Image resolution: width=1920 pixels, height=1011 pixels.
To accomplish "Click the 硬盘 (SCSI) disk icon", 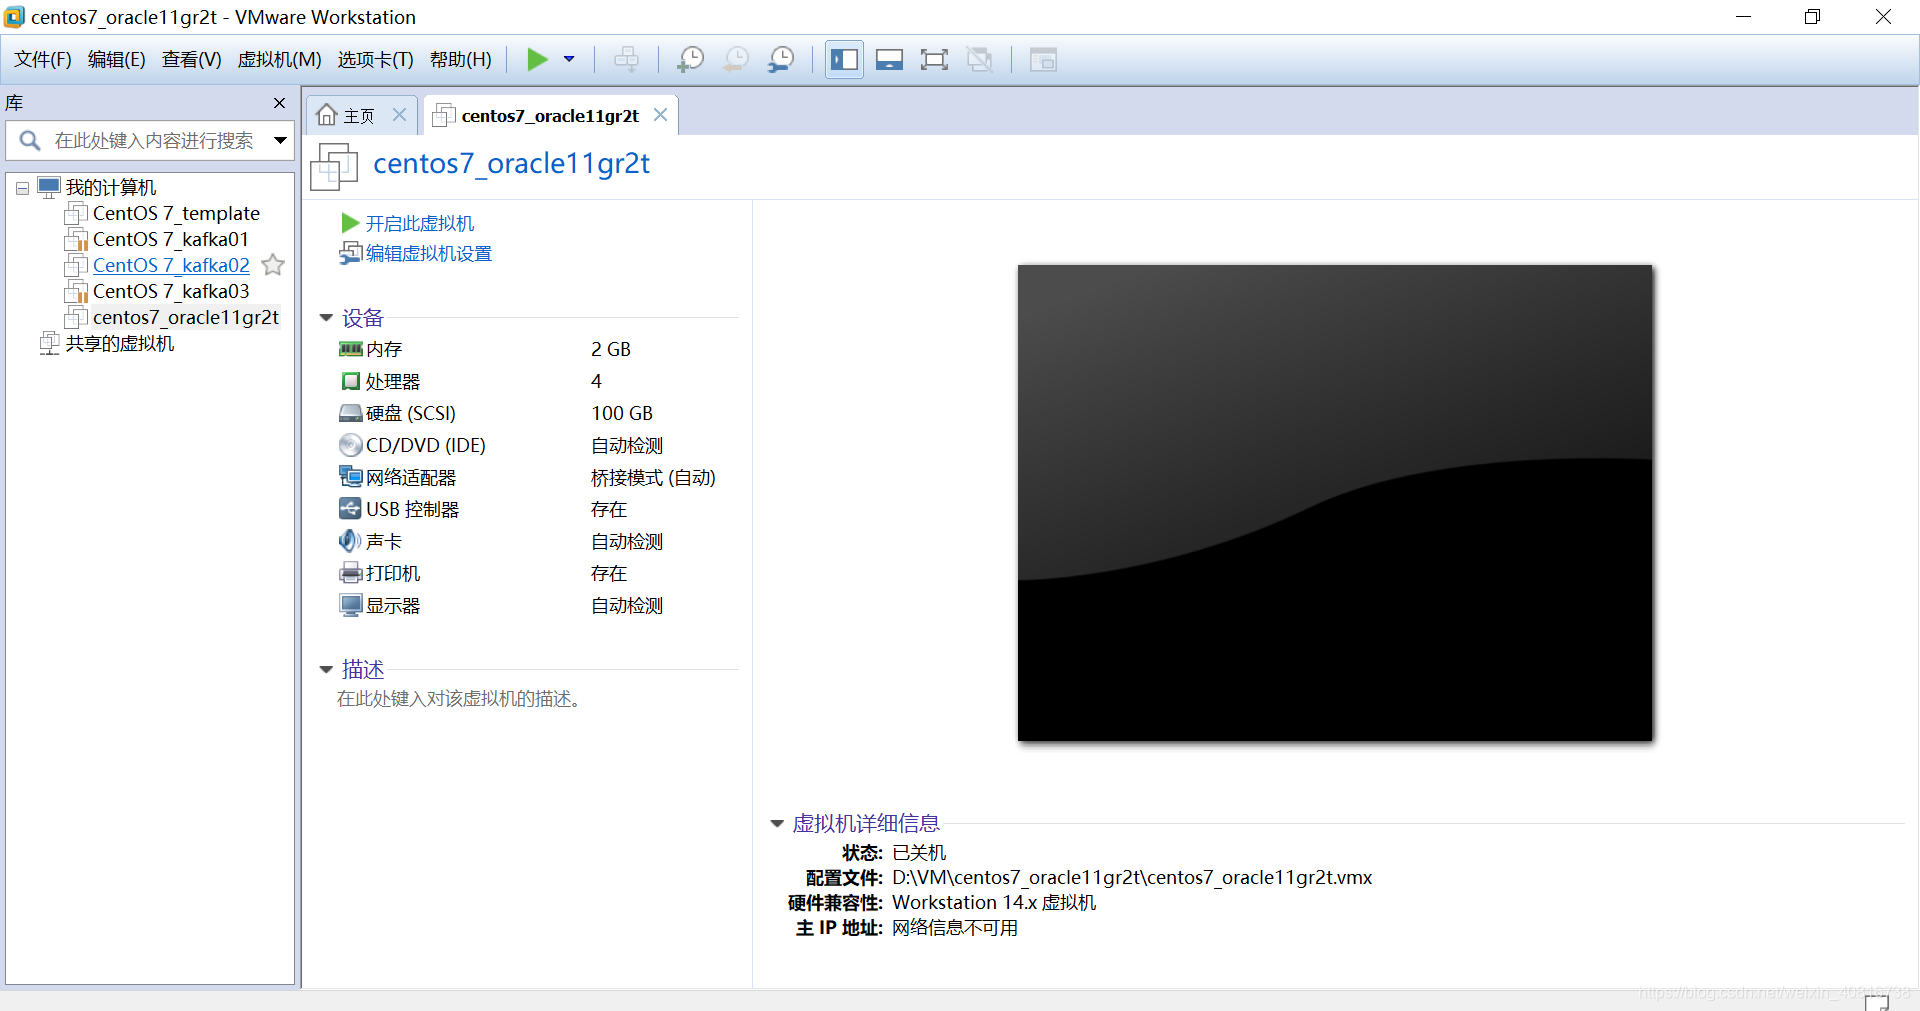I will 350,413.
